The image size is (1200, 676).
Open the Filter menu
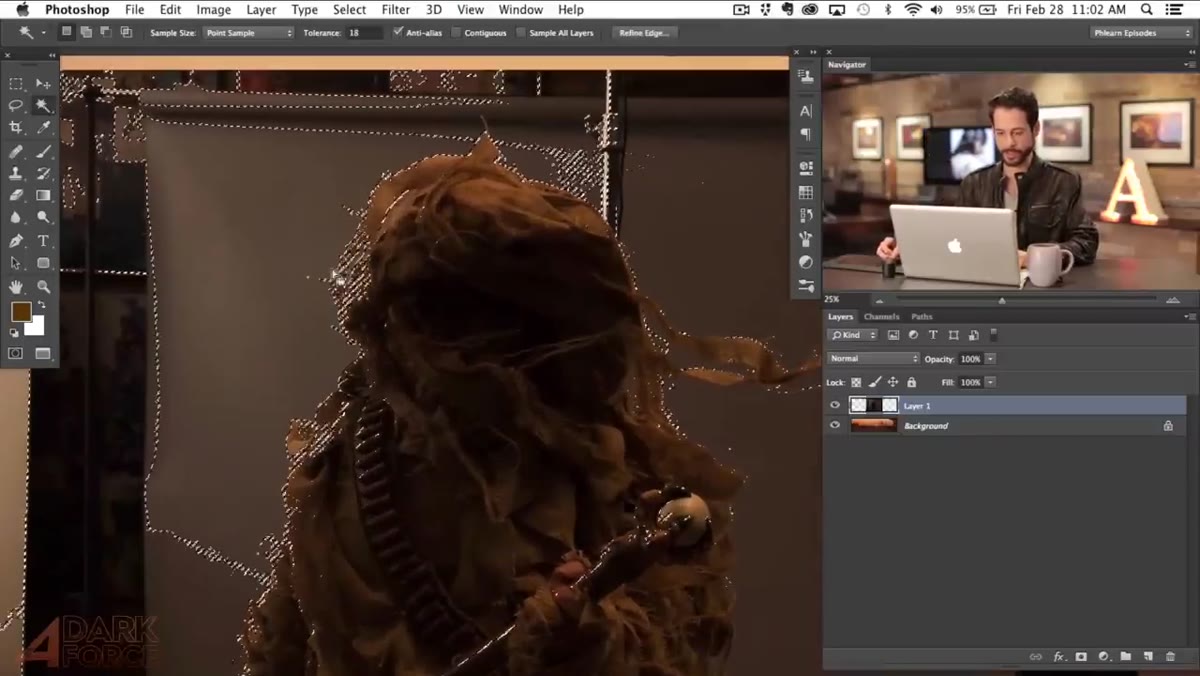[395, 9]
